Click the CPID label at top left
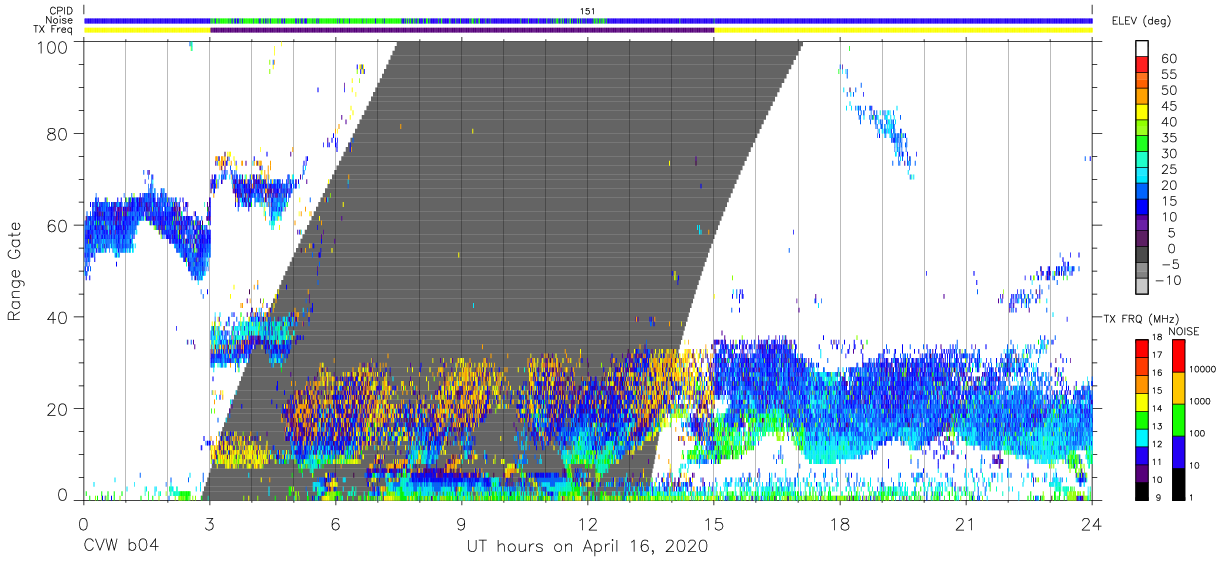 (61, 11)
